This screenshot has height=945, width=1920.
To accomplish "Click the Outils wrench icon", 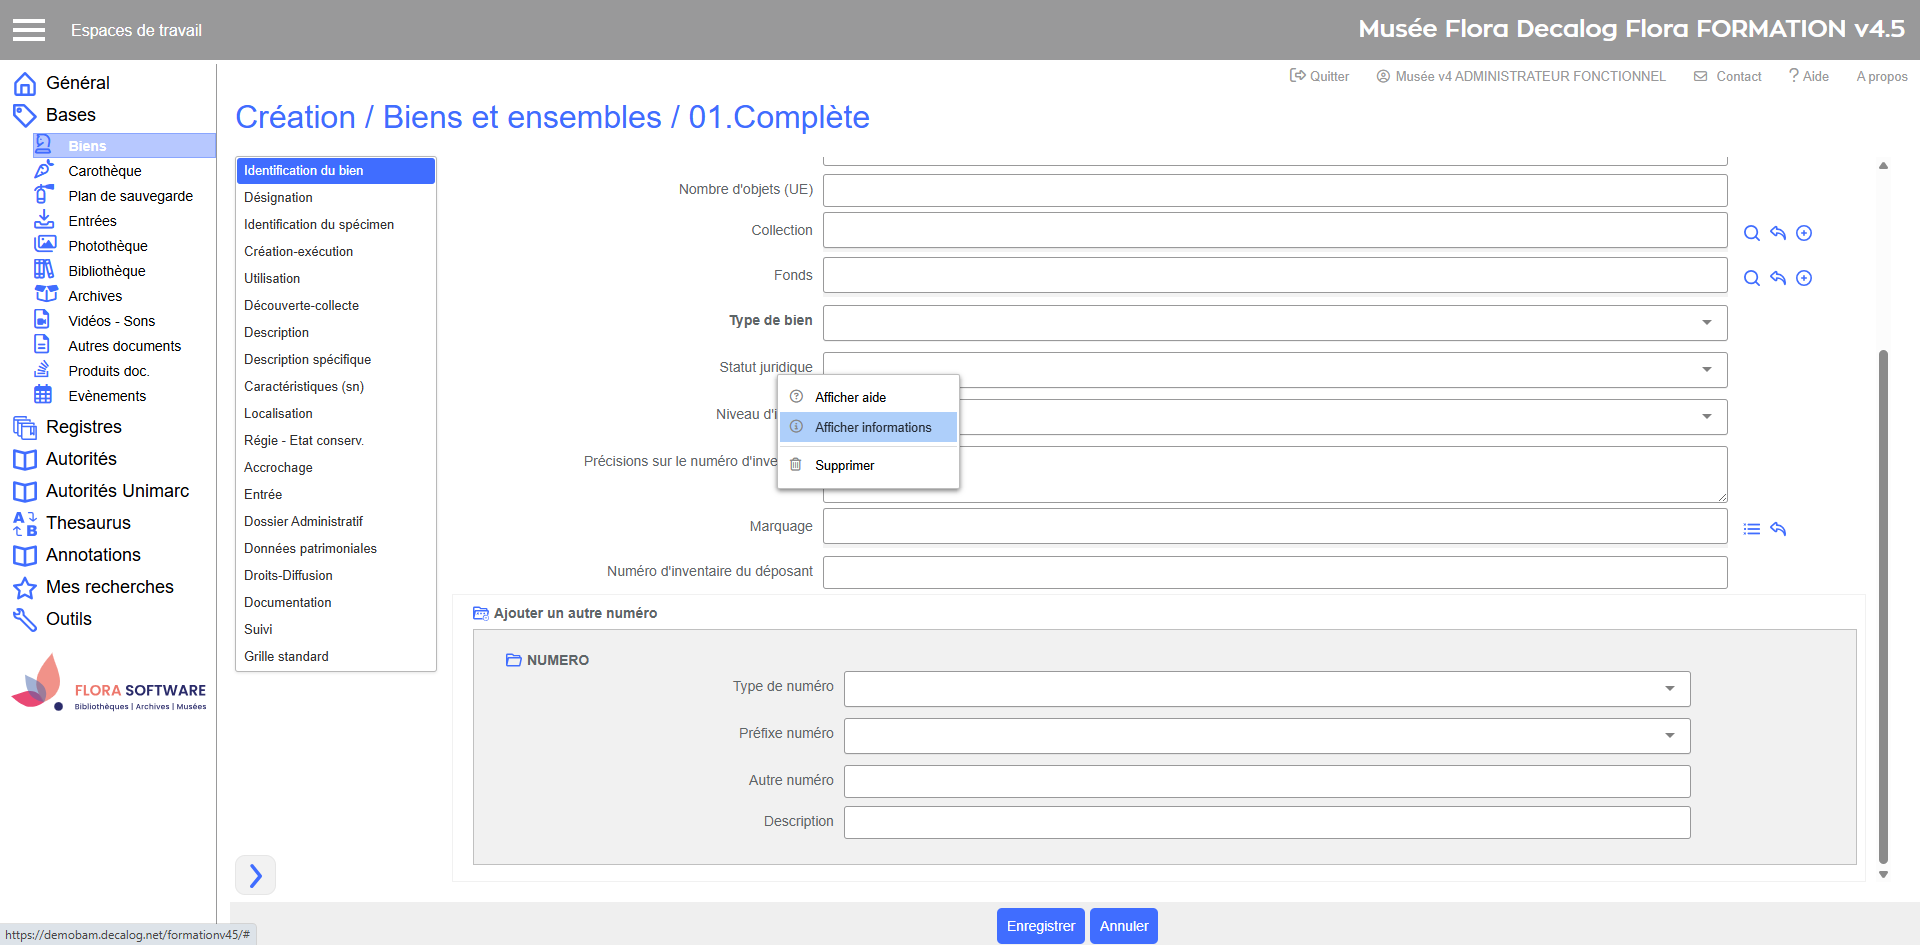I will click(x=25, y=619).
